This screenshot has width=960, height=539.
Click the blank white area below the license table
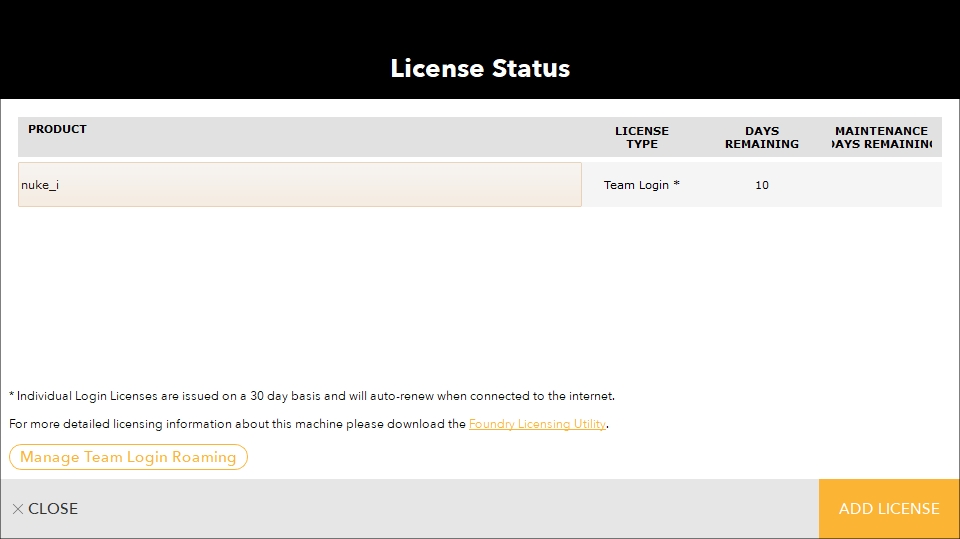(480, 300)
